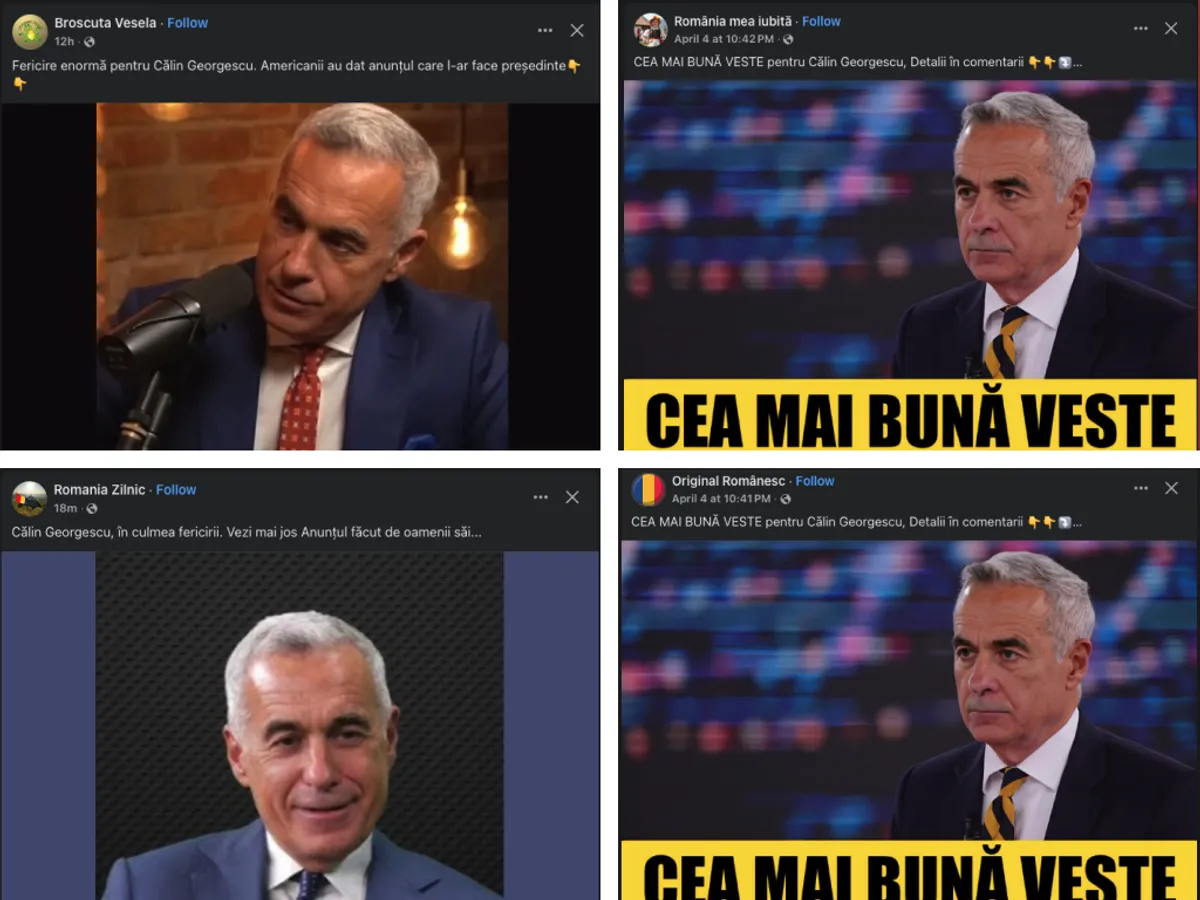Click the public globe icon beside 12h
The image size is (1200, 900).
pyautogui.click(x=89, y=42)
